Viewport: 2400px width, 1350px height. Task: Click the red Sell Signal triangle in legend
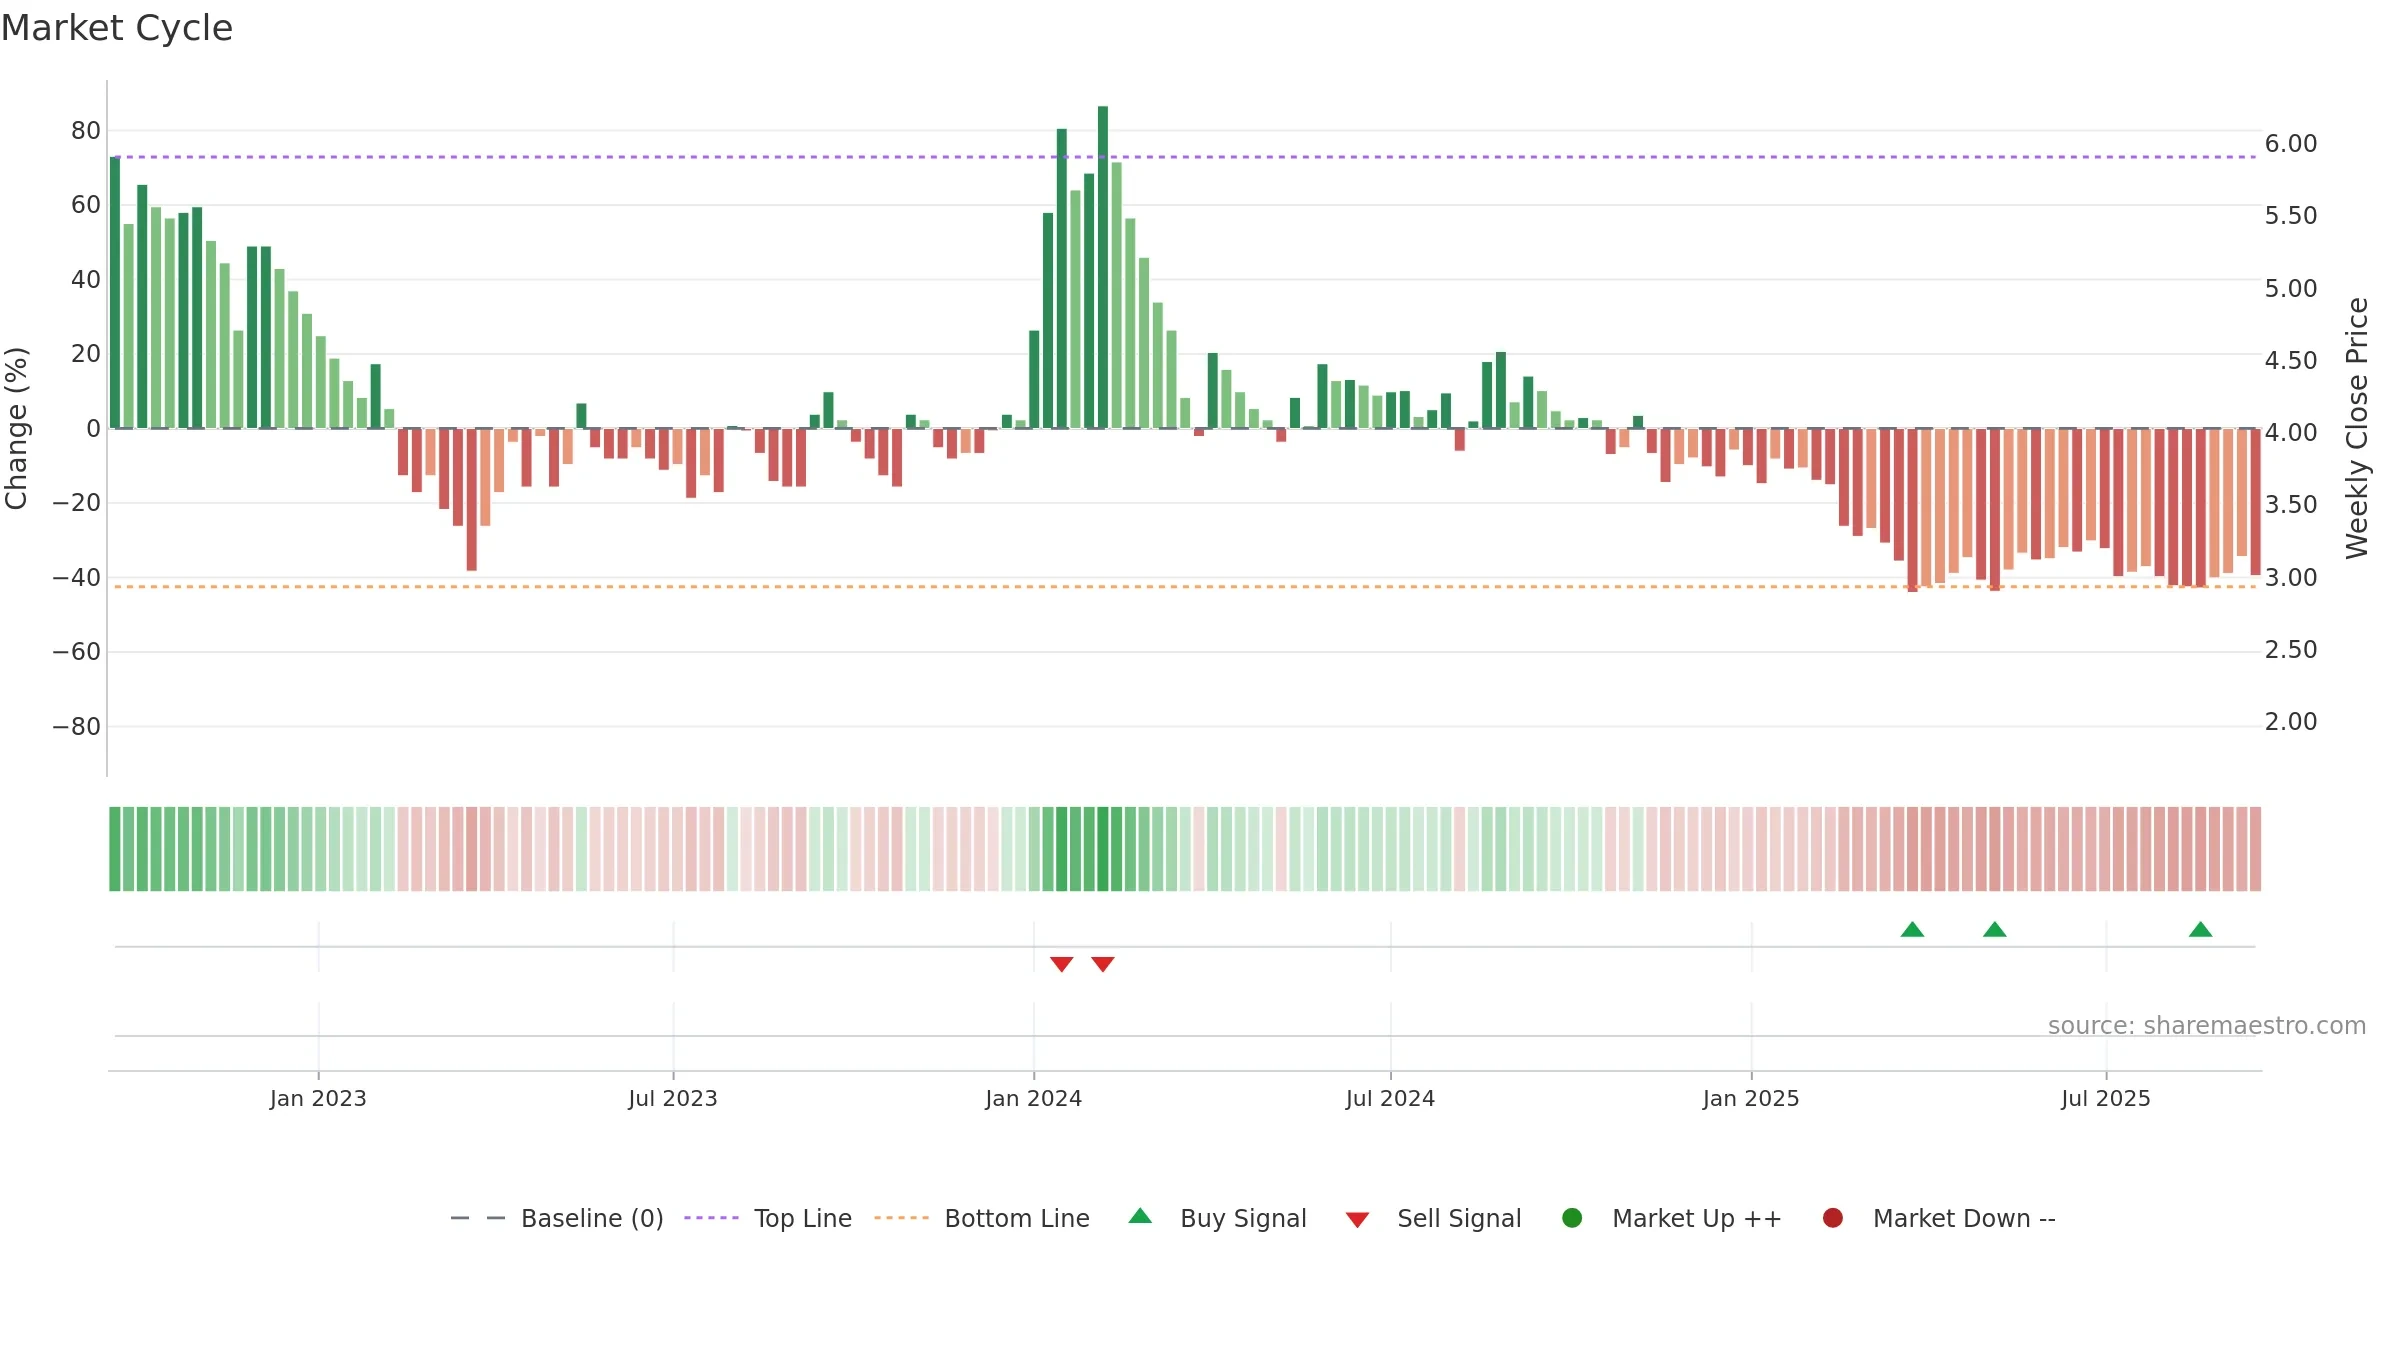pyautogui.click(x=1357, y=1220)
